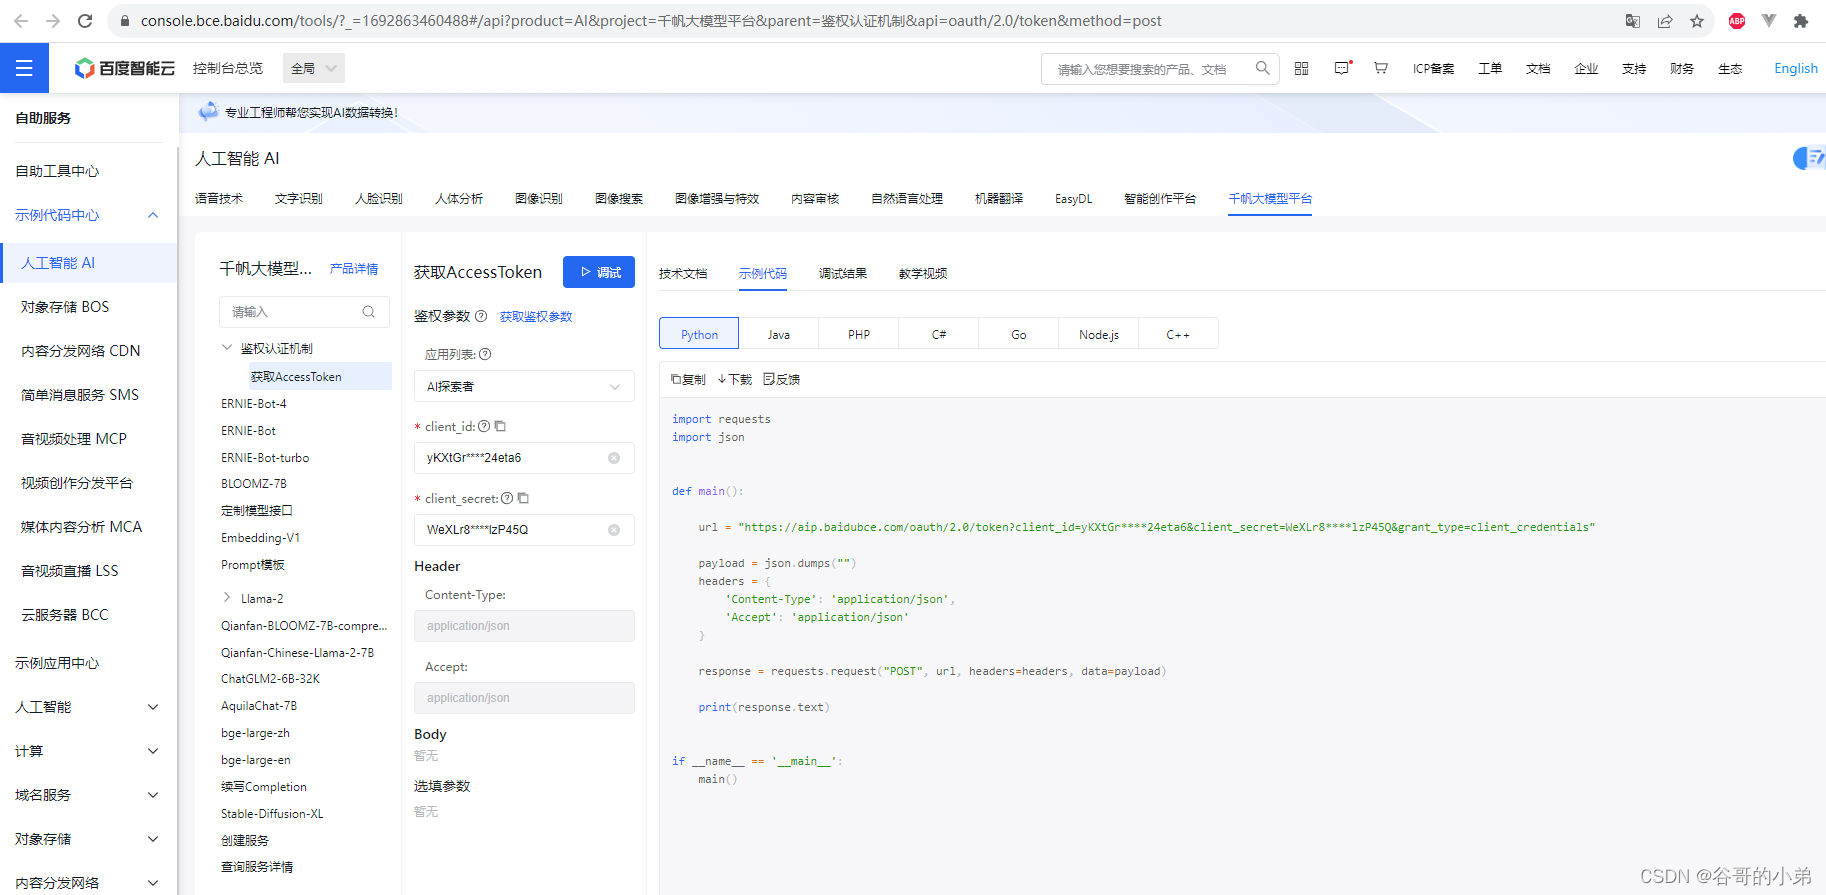Open the product grid icon

tap(1301, 68)
